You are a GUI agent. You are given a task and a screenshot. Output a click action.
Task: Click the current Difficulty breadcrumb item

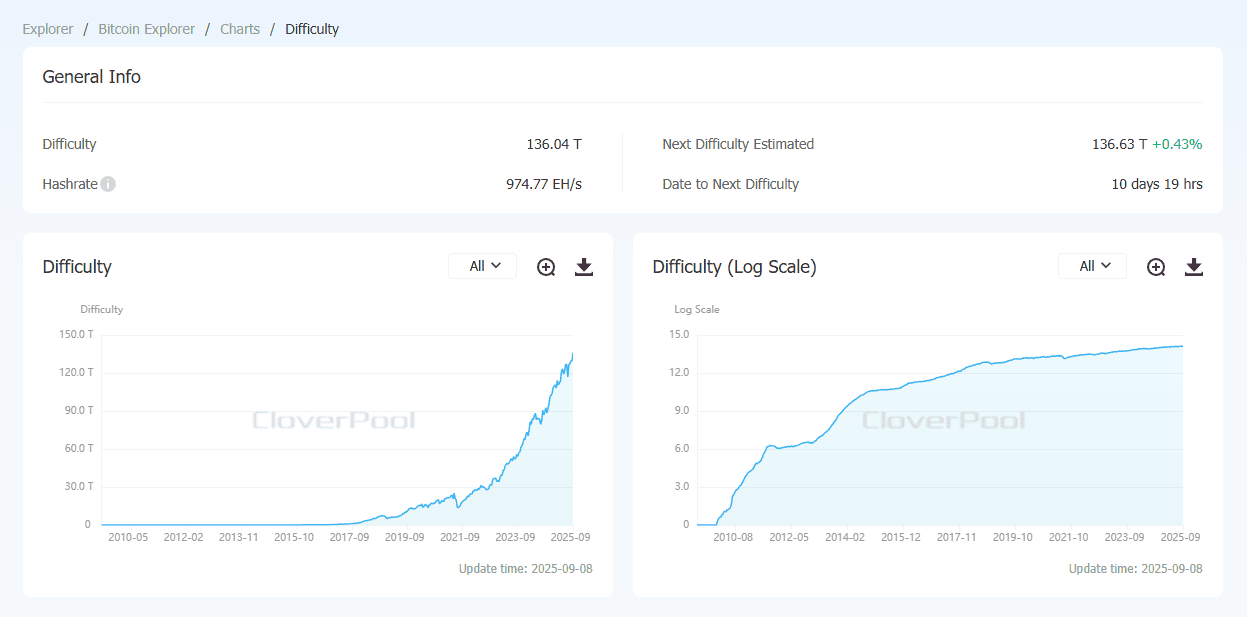pyautogui.click(x=312, y=29)
